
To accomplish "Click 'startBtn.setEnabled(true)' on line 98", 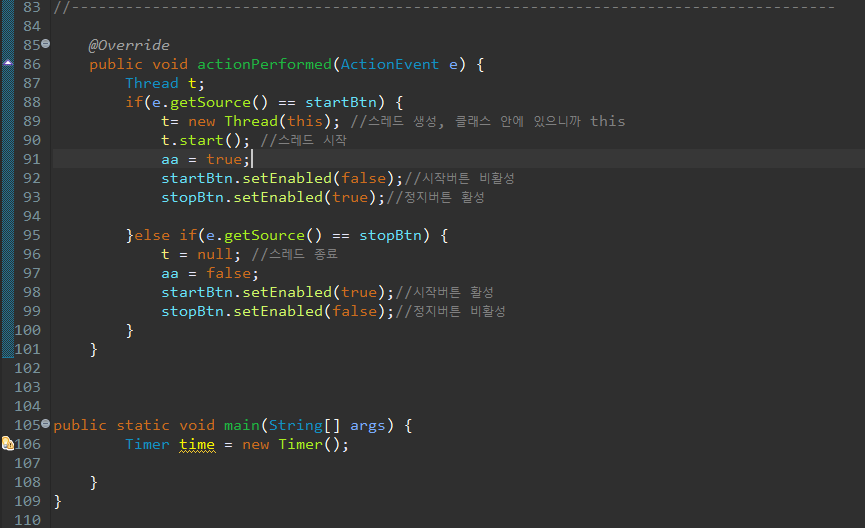I will pyautogui.click(x=273, y=292).
